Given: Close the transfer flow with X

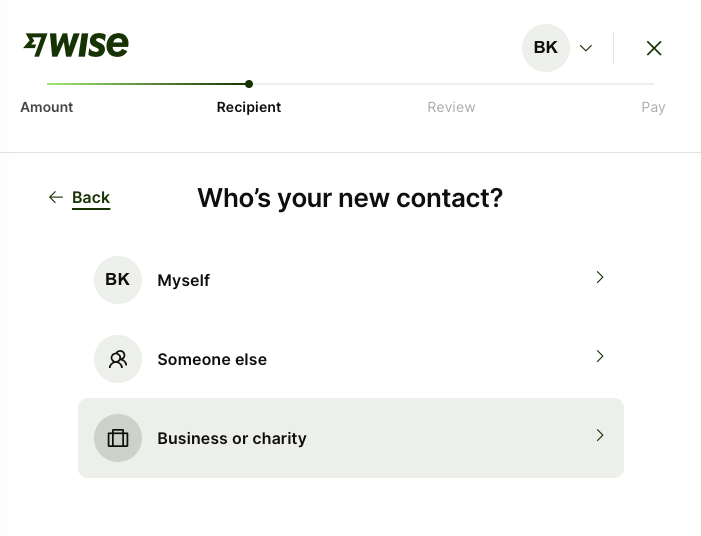Looking at the screenshot, I should 654,48.
